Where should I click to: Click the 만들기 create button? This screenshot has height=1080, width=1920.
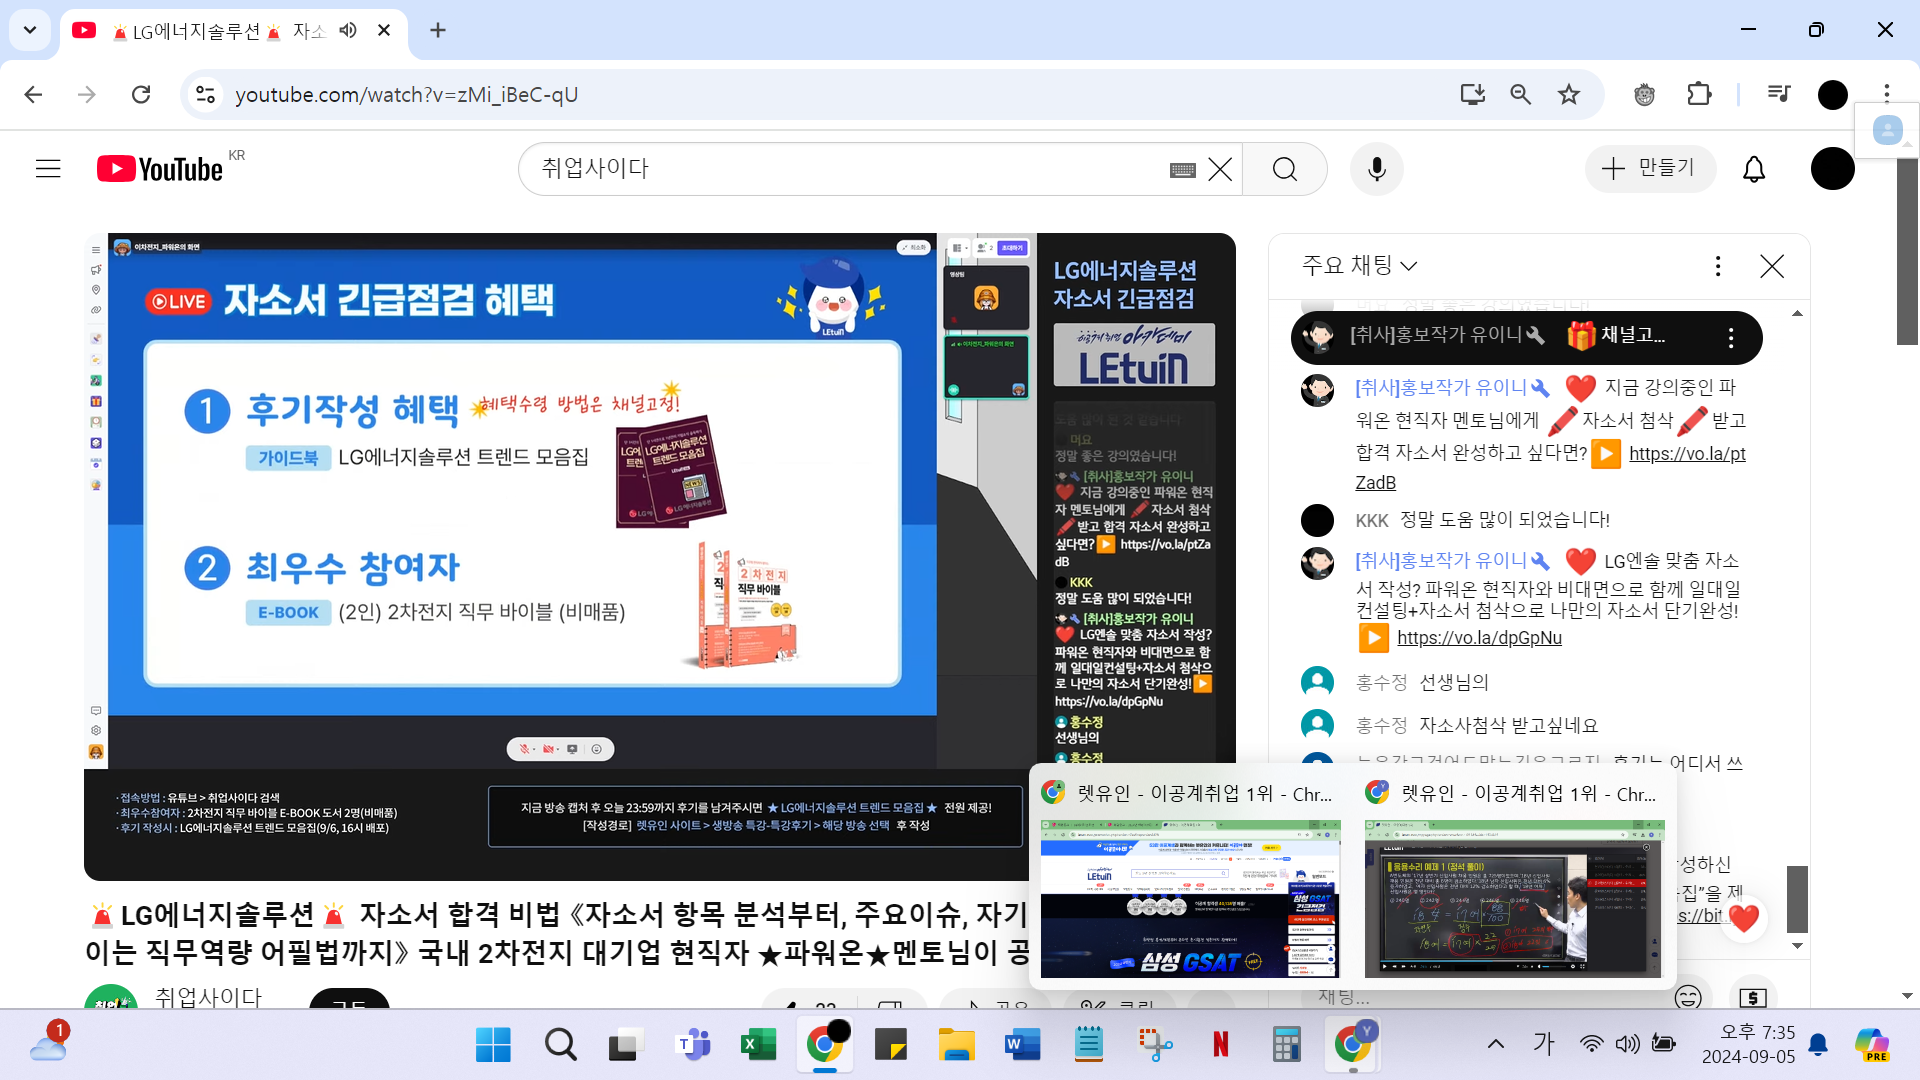1650,168
